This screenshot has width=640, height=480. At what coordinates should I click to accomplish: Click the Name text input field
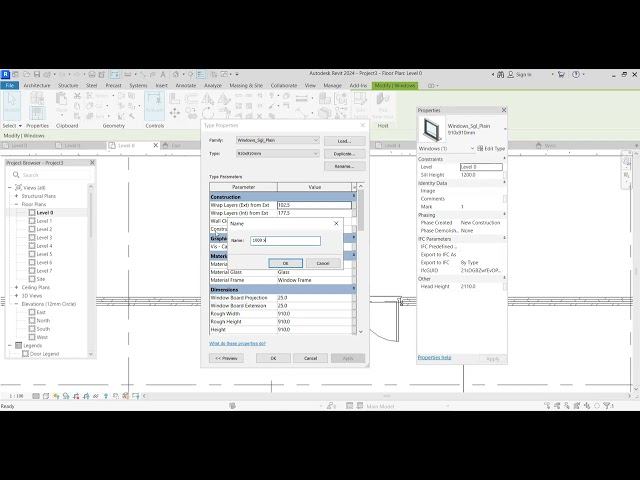pos(285,240)
